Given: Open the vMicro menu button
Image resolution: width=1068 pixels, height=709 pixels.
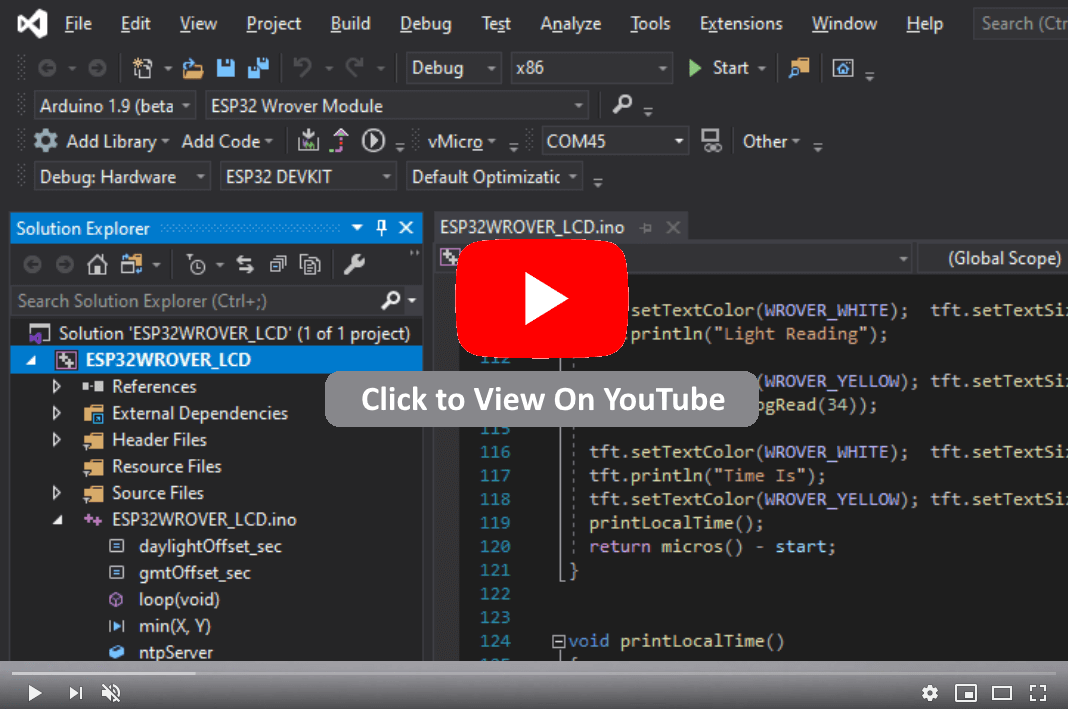Looking at the screenshot, I should point(461,142).
